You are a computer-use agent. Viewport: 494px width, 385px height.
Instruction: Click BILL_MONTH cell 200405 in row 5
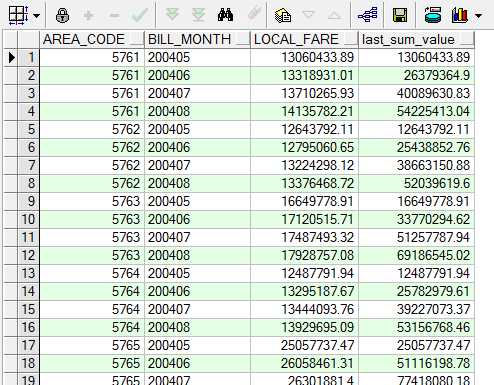pyautogui.click(x=197, y=129)
